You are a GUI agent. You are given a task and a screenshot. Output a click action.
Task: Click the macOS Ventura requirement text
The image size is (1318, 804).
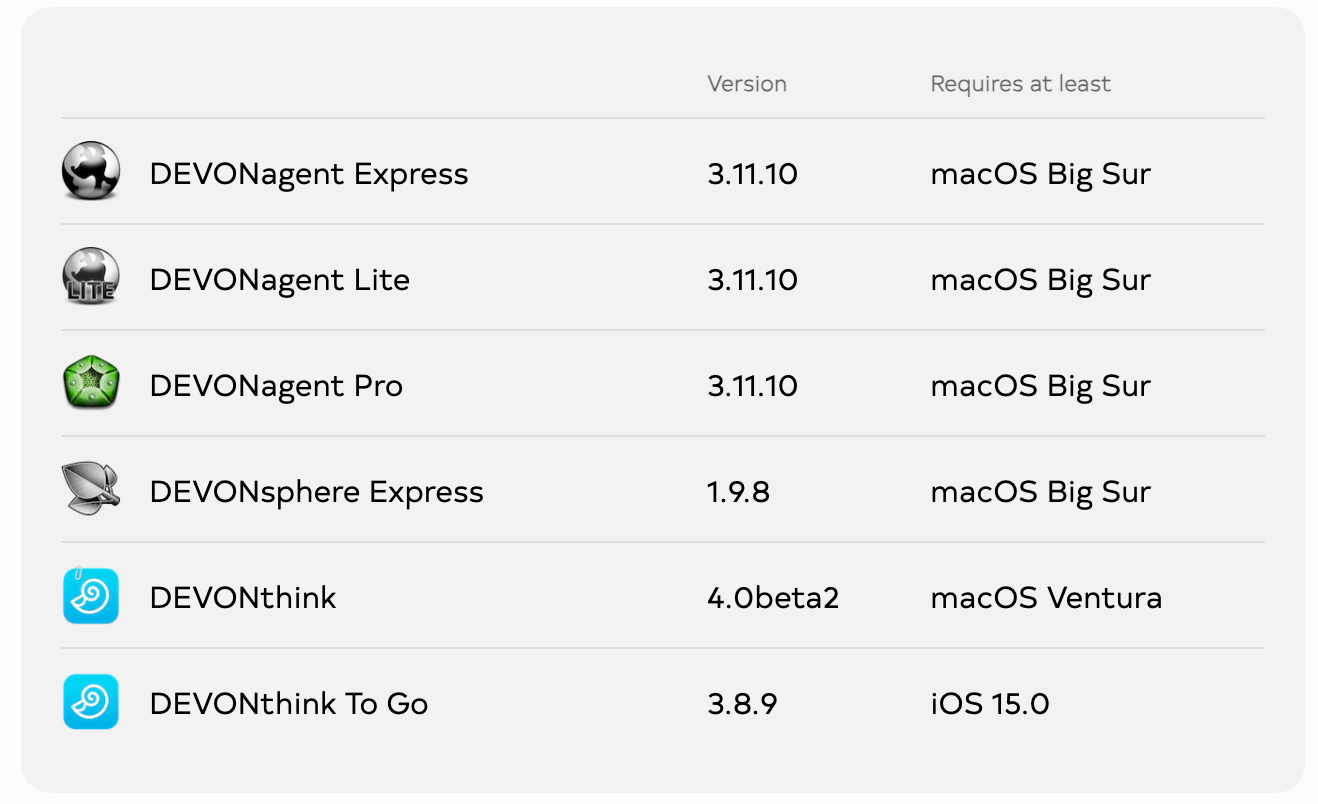tap(1046, 598)
